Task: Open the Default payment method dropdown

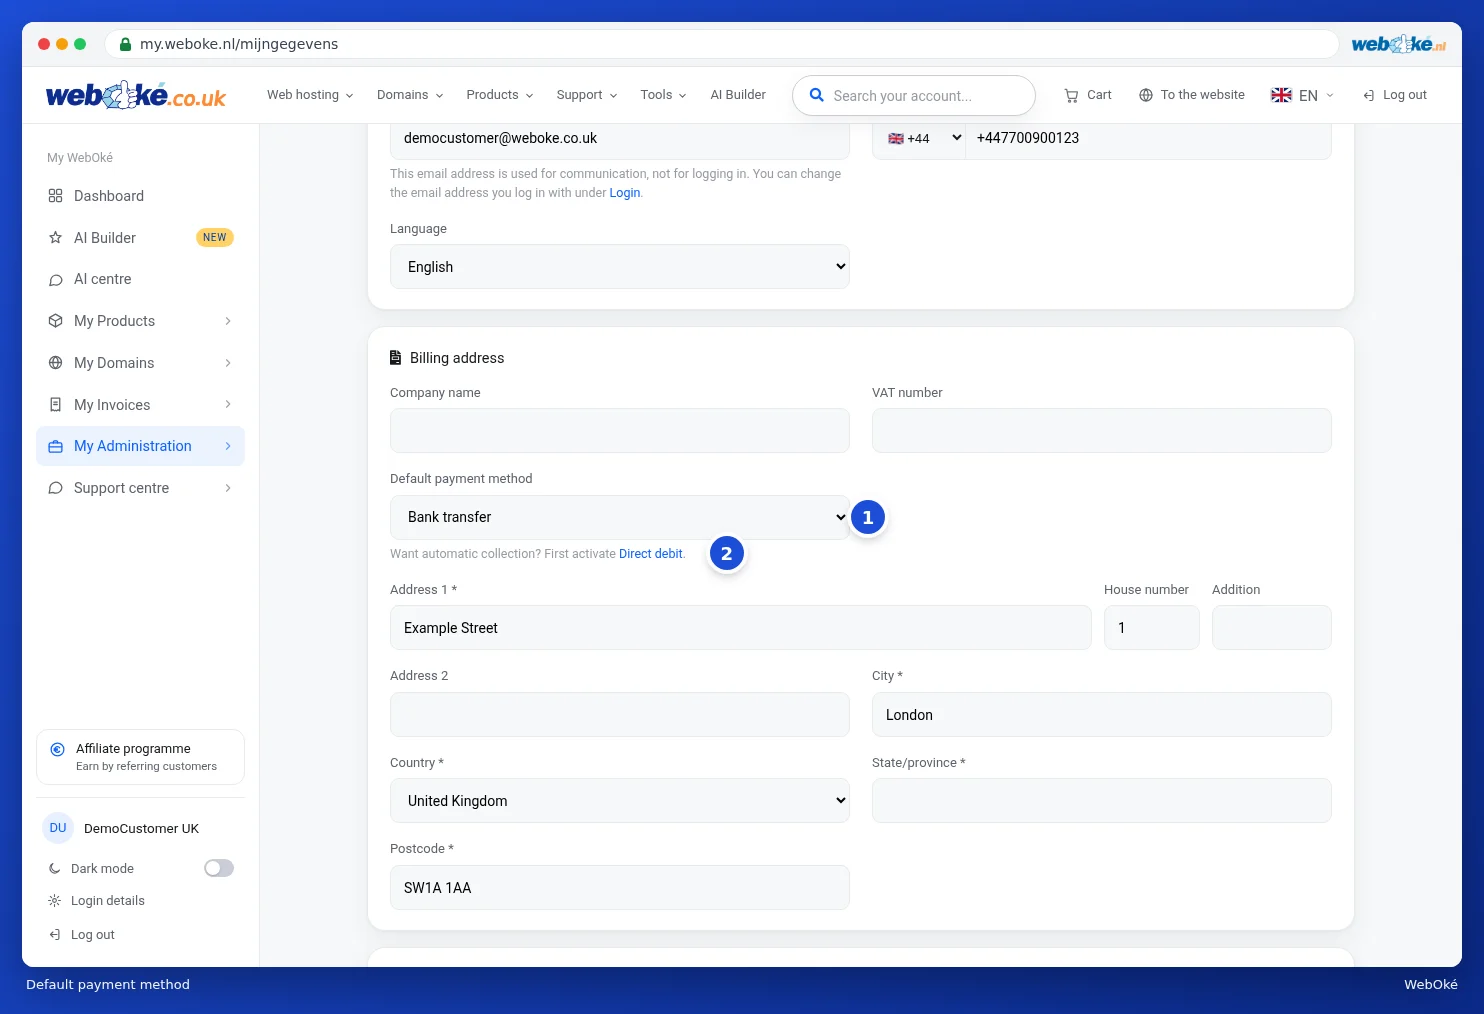Action: tap(620, 517)
